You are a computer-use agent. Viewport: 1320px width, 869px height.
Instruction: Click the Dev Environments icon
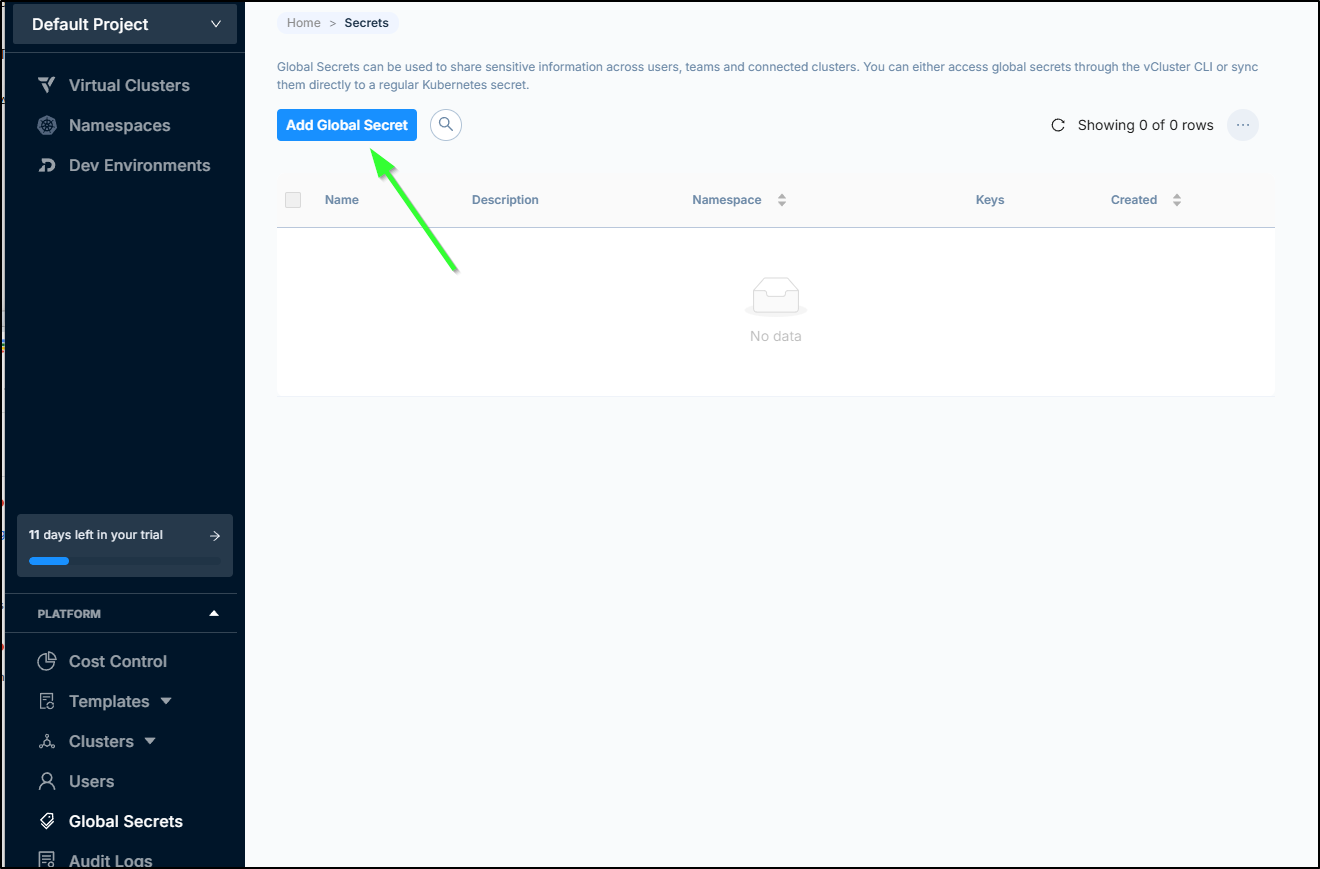46,165
